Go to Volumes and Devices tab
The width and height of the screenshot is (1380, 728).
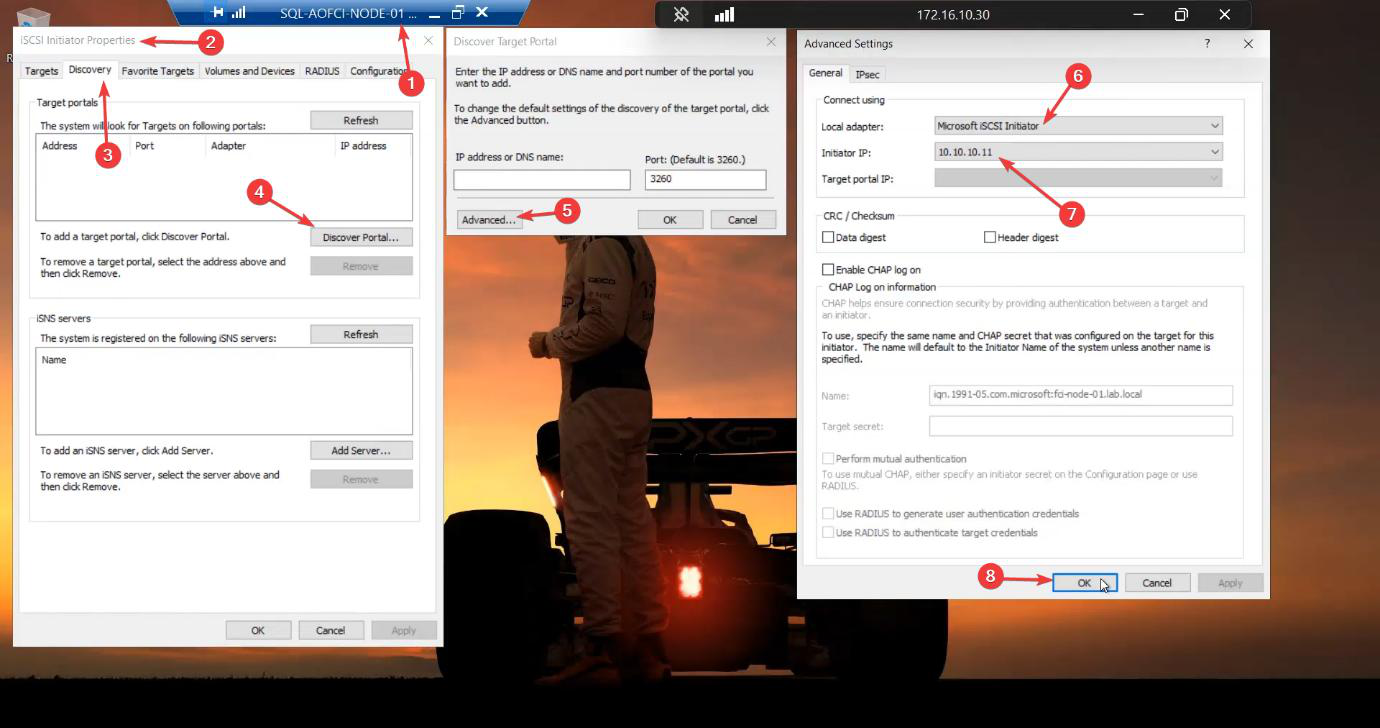click(x=250, y=72)
